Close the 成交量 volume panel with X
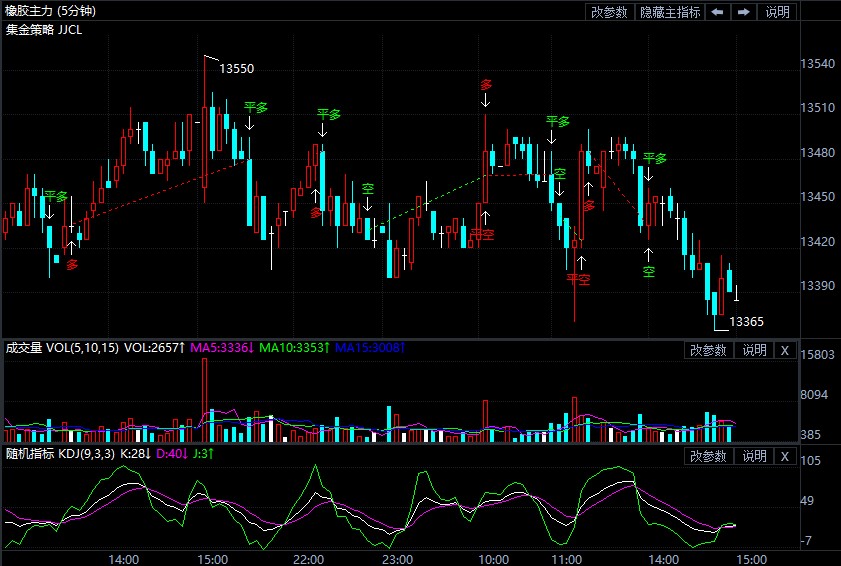The height and width of the screenshot is (566, 841). pyautogui.click(x=785, y=350)
